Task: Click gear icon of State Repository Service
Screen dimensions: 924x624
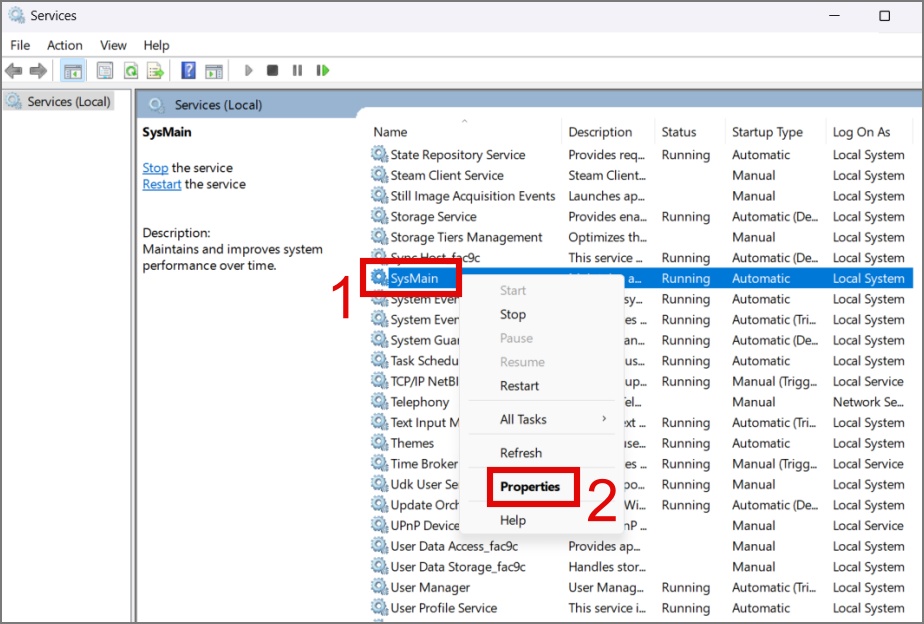Action: tap(379, 154)
